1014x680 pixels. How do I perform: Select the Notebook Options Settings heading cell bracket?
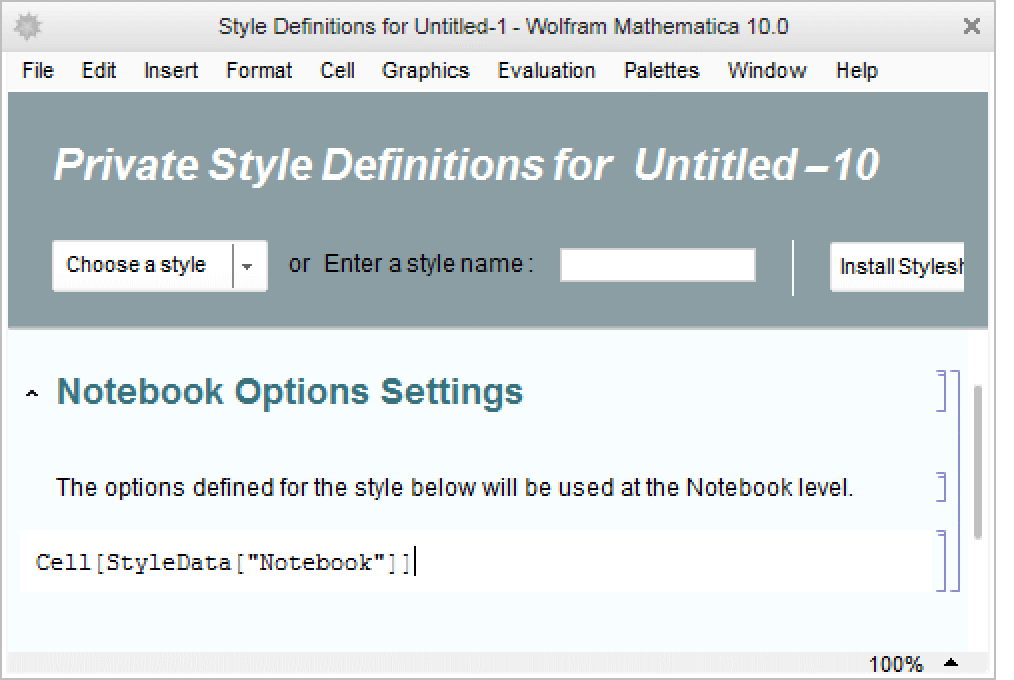(942, 391)
